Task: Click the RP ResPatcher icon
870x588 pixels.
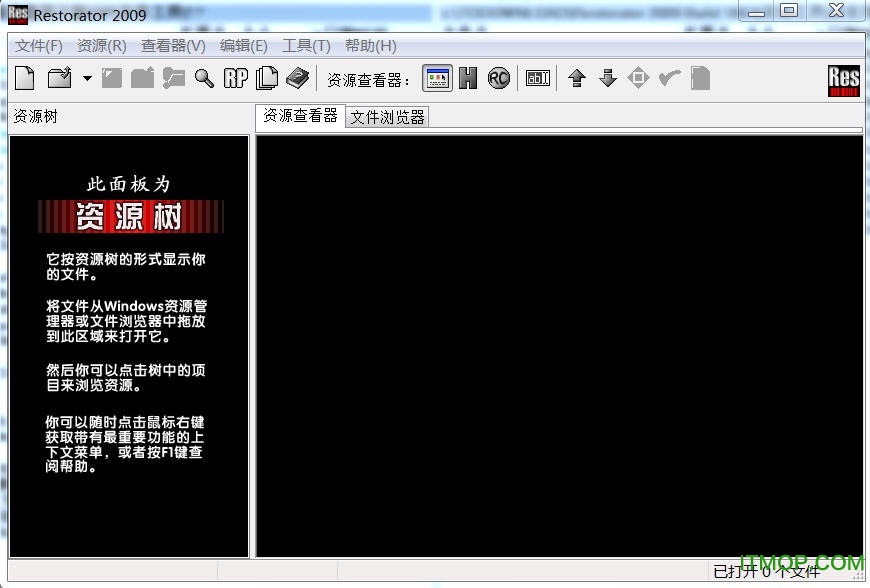Action: (235, 78)
